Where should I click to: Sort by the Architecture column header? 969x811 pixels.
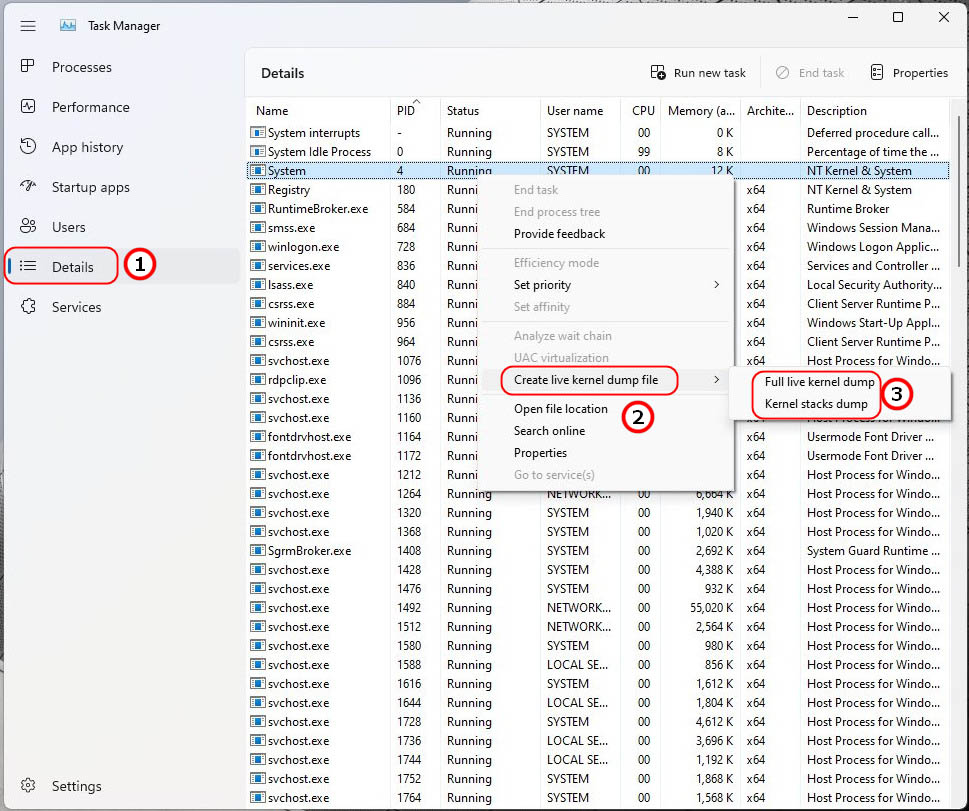coord(770,111)
